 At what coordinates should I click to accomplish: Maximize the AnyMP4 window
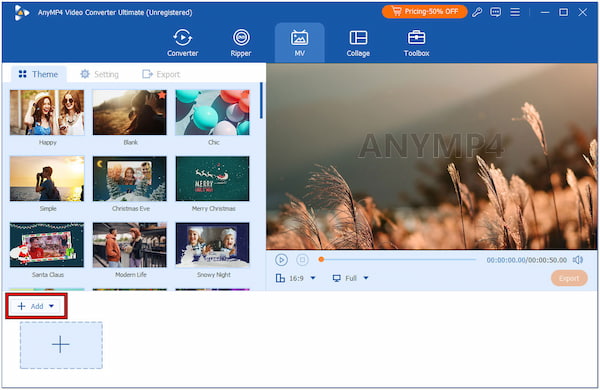point(563,12)
